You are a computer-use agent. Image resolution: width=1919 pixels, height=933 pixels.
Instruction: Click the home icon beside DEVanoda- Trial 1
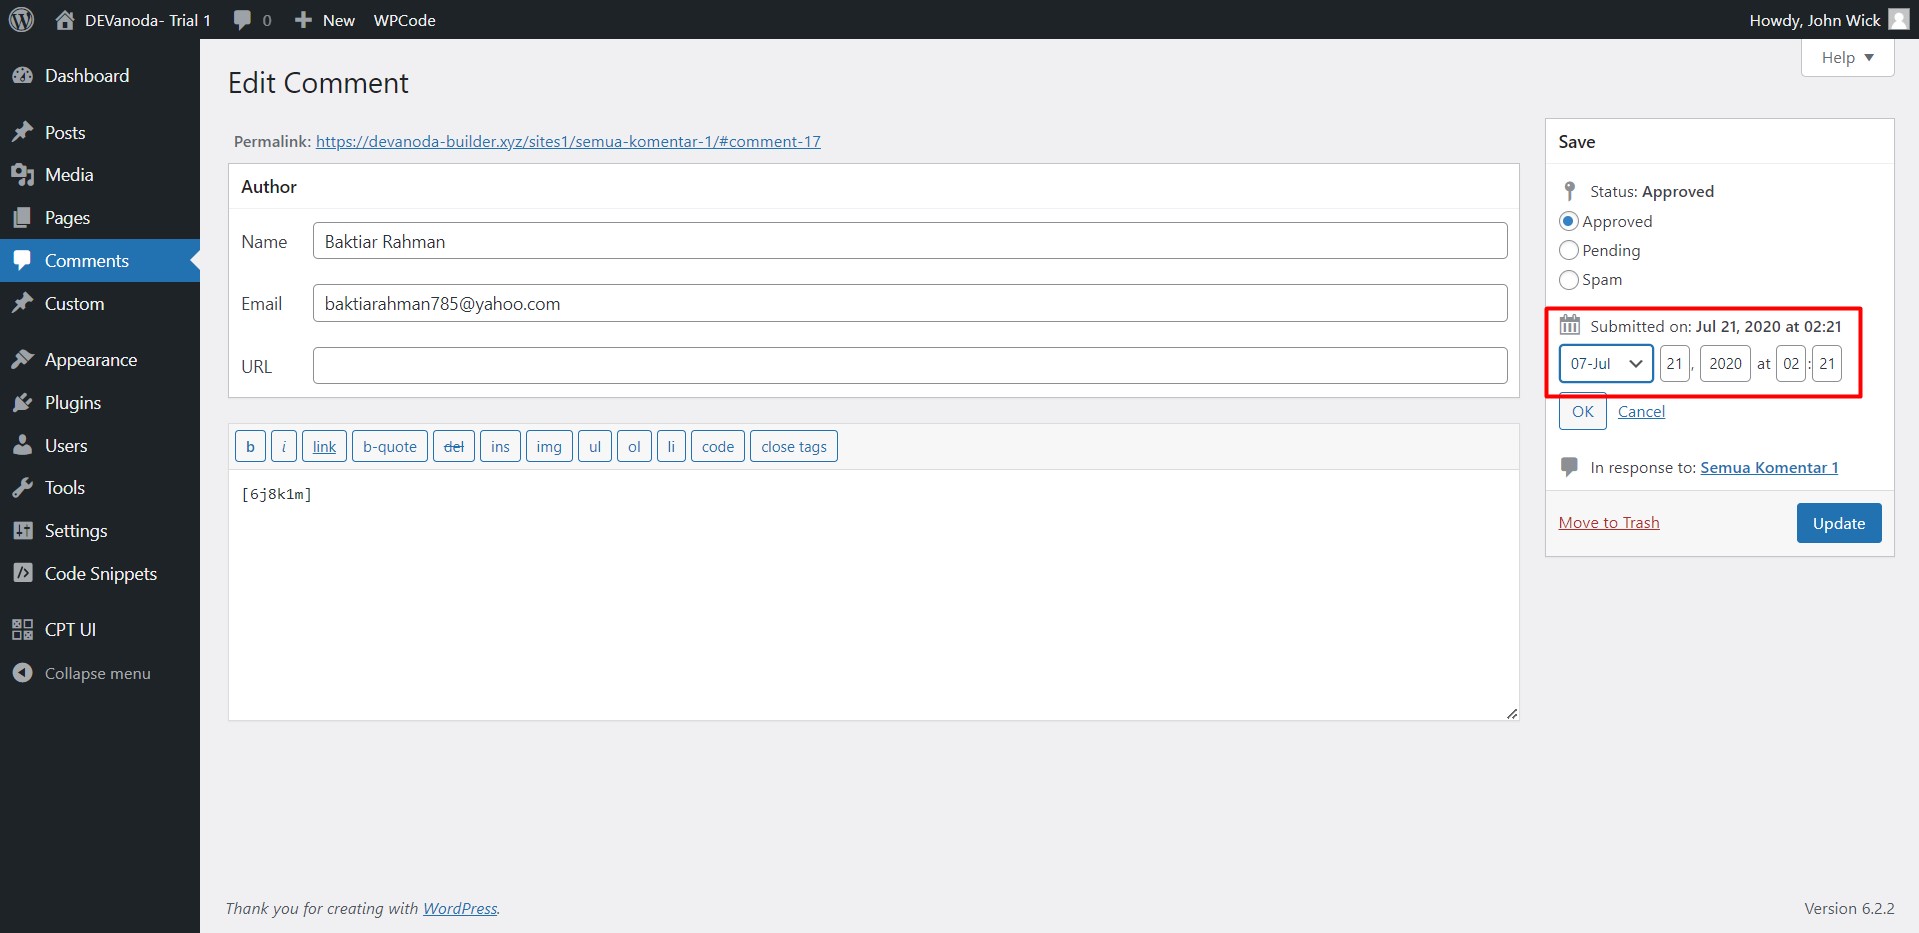click(65, 20)
